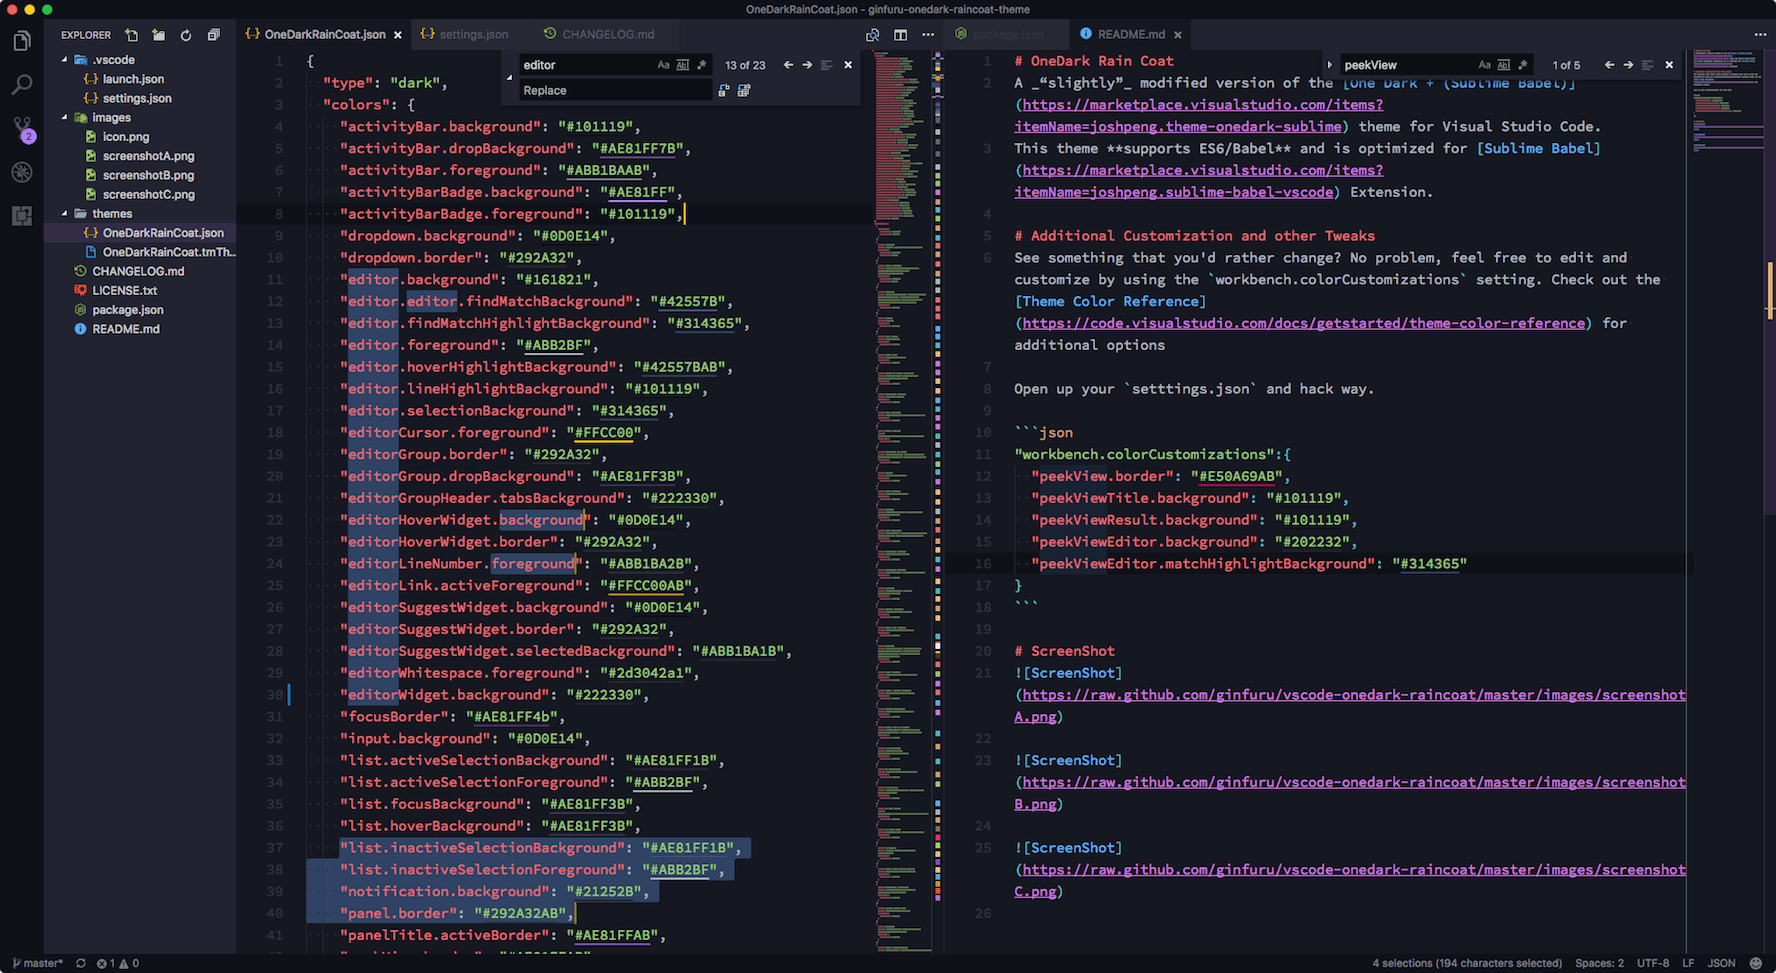
Task: Toggle Find in Selection in 'editor' find widget
Action: (x=827, y=65)
